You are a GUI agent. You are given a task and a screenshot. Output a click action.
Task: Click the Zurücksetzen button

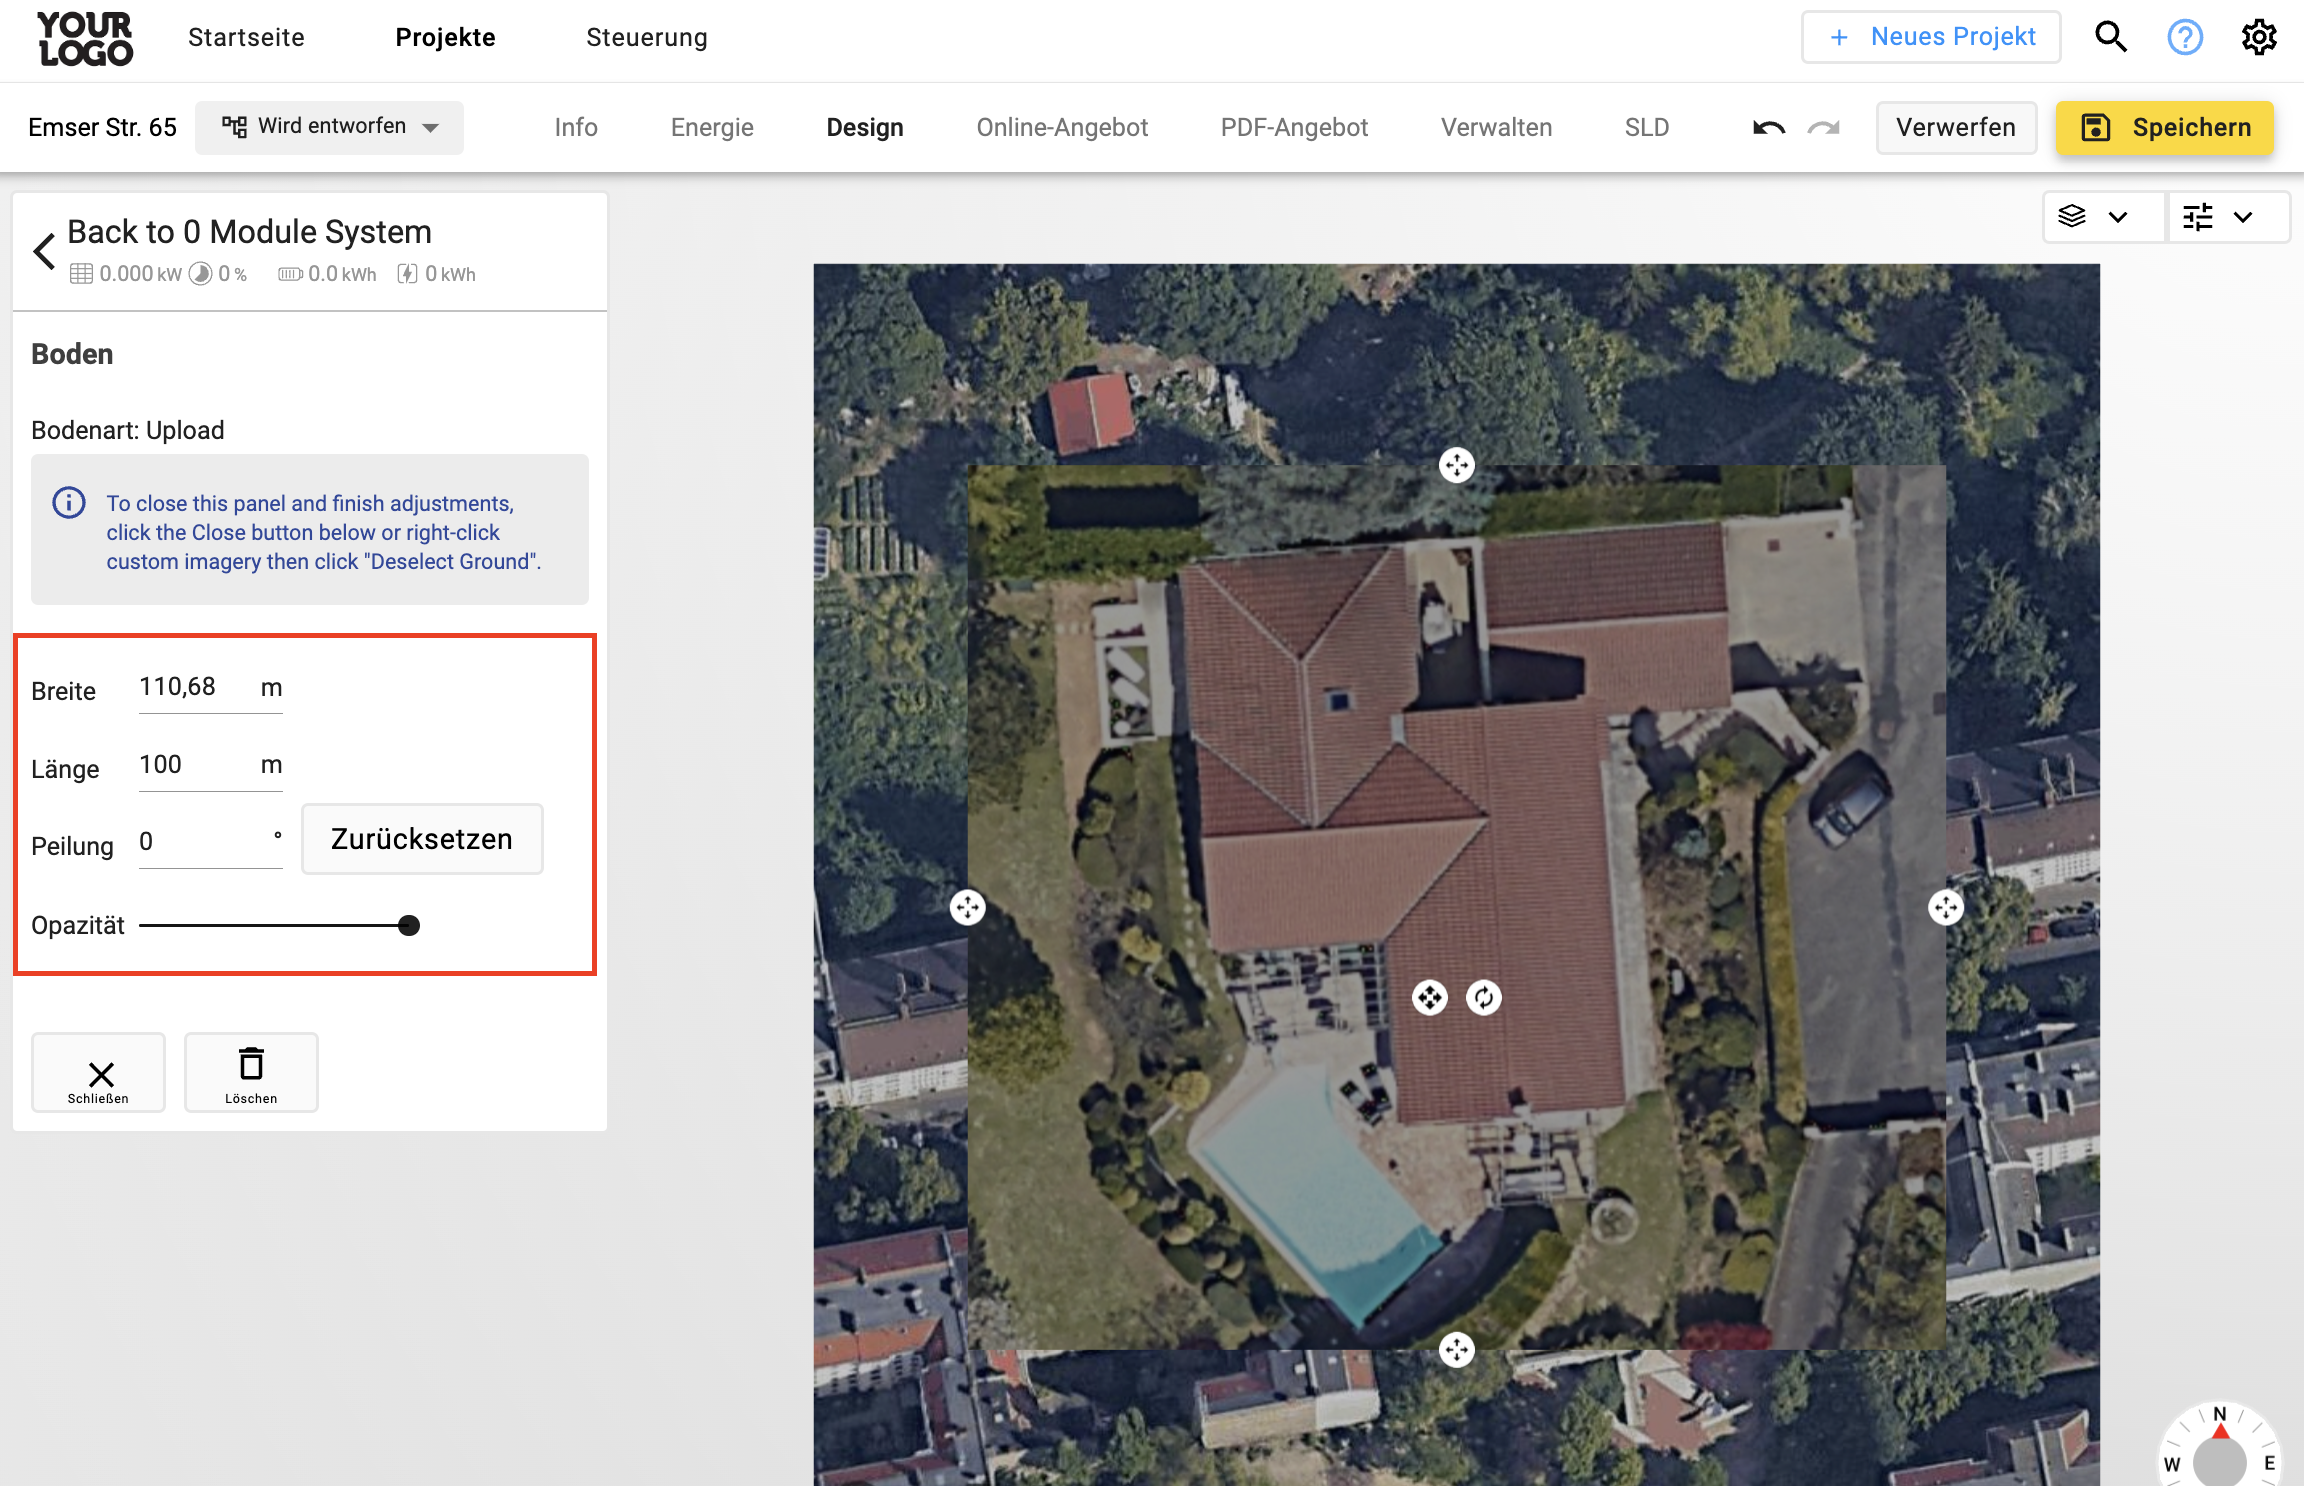(x=422, y=839)
